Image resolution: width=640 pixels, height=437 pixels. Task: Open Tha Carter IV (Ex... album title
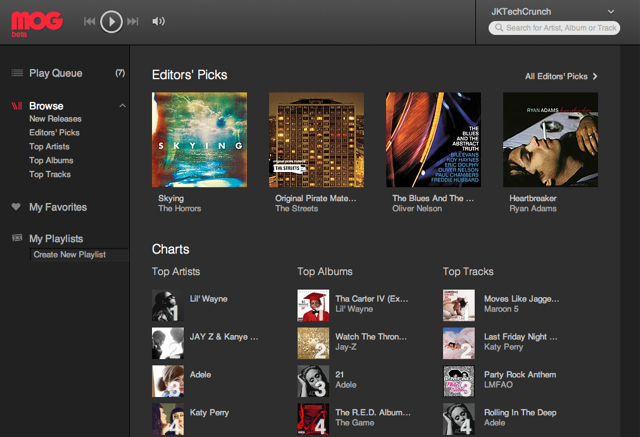(371, 299)
